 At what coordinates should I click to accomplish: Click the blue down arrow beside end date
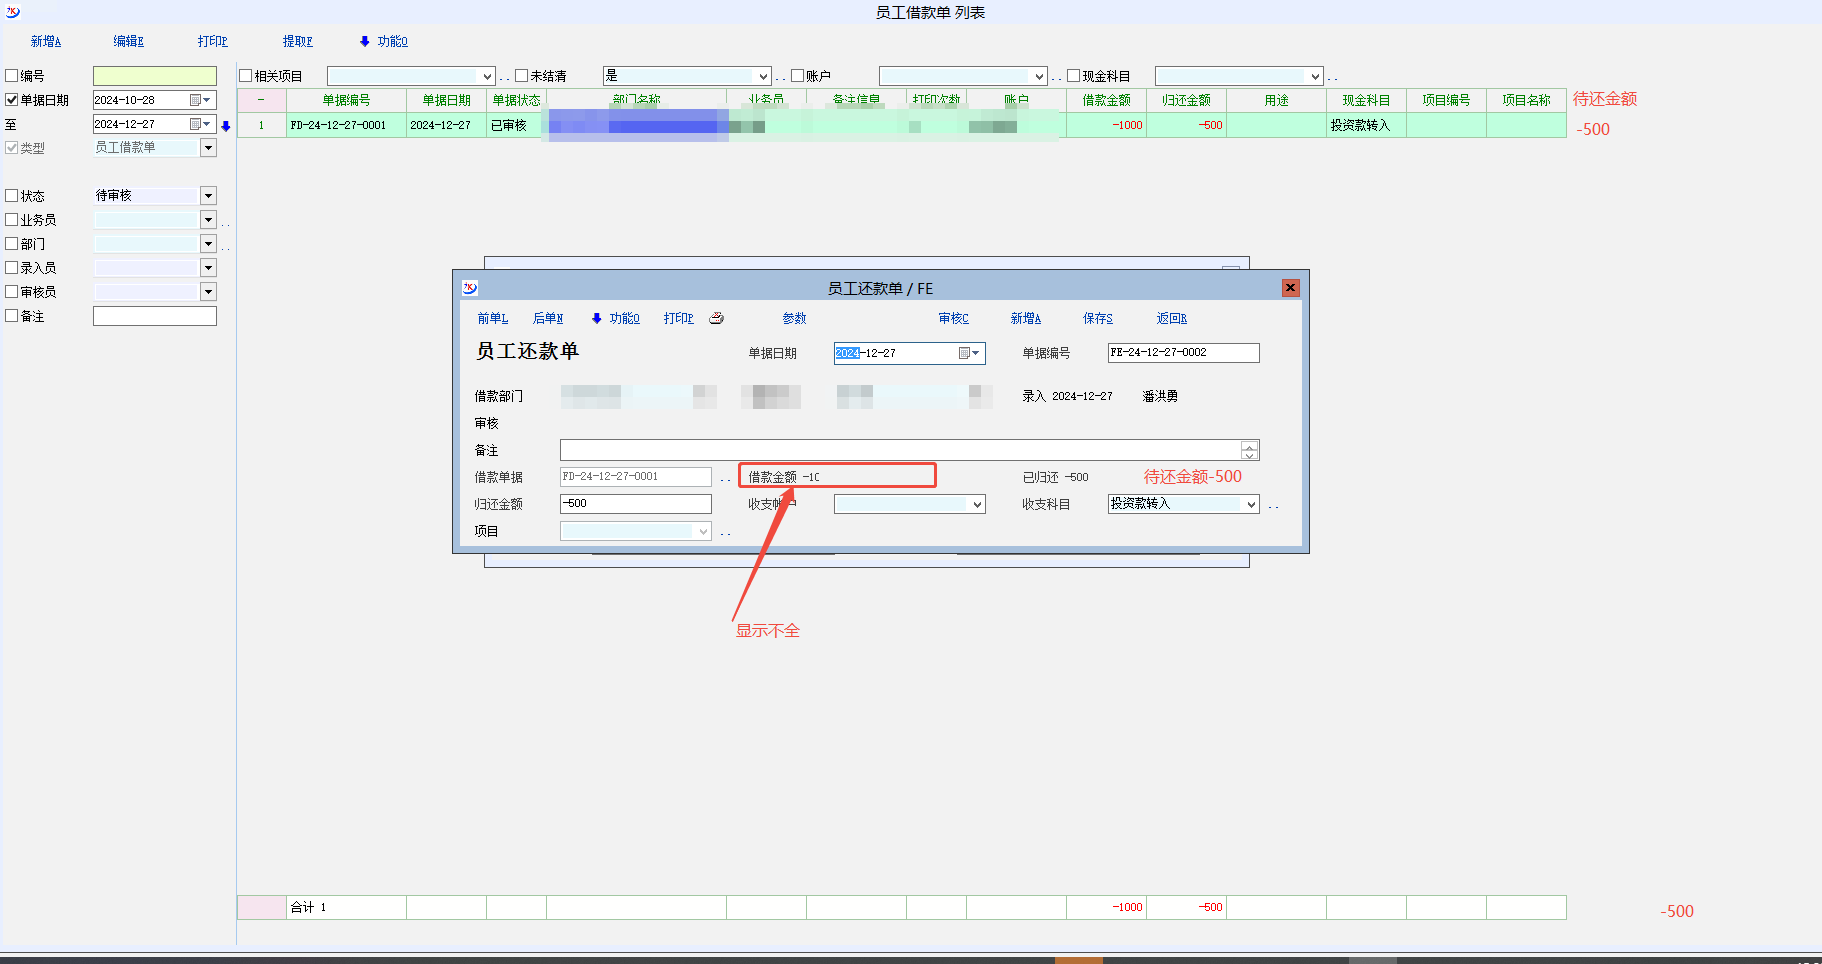pyautogui.click(x=226, y=126)
